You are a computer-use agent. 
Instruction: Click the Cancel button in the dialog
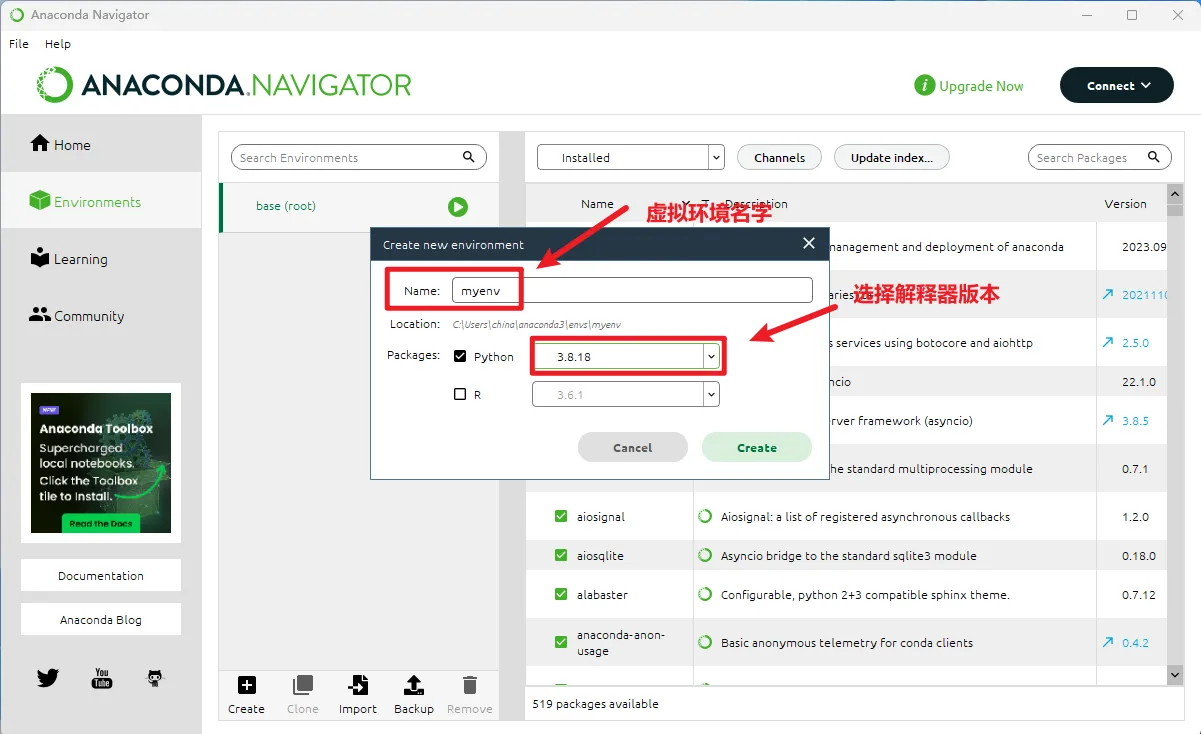click(x=632, y=447)
